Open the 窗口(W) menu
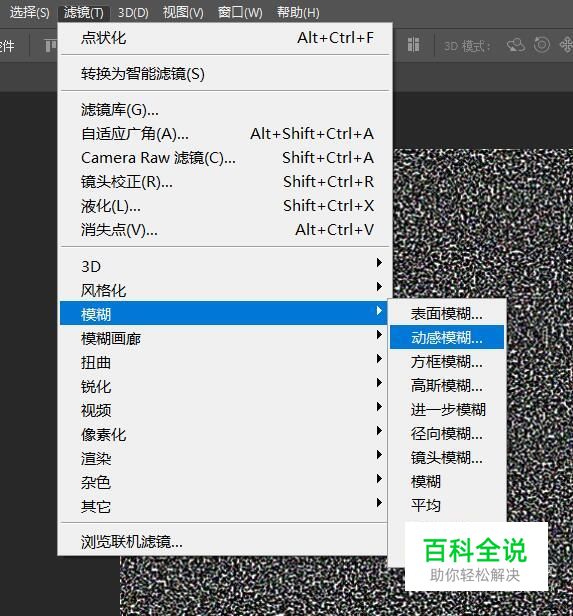Image resolution: width=573 pixels, height=616 pixels. pos(240,13)
